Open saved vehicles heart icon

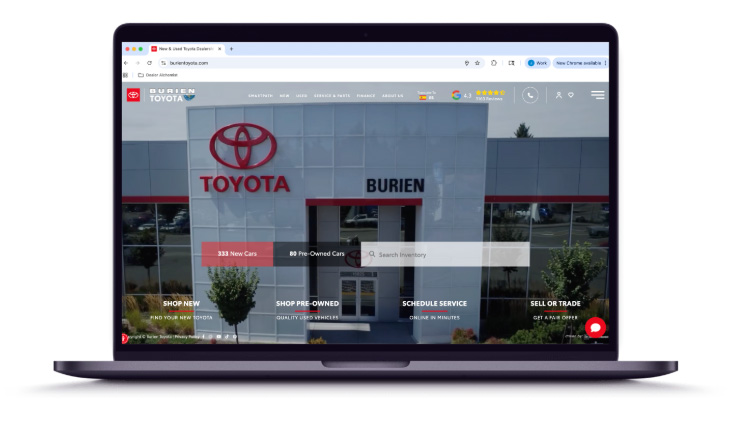(x=570, y=95)
